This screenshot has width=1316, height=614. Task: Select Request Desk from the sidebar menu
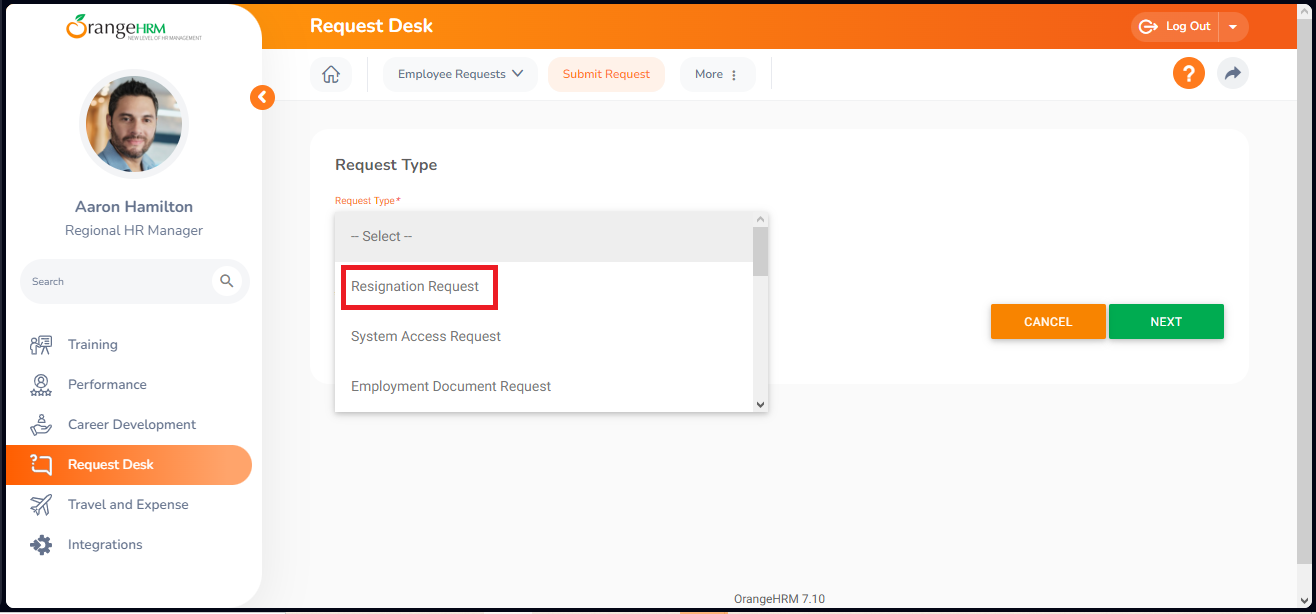point(110,464)
